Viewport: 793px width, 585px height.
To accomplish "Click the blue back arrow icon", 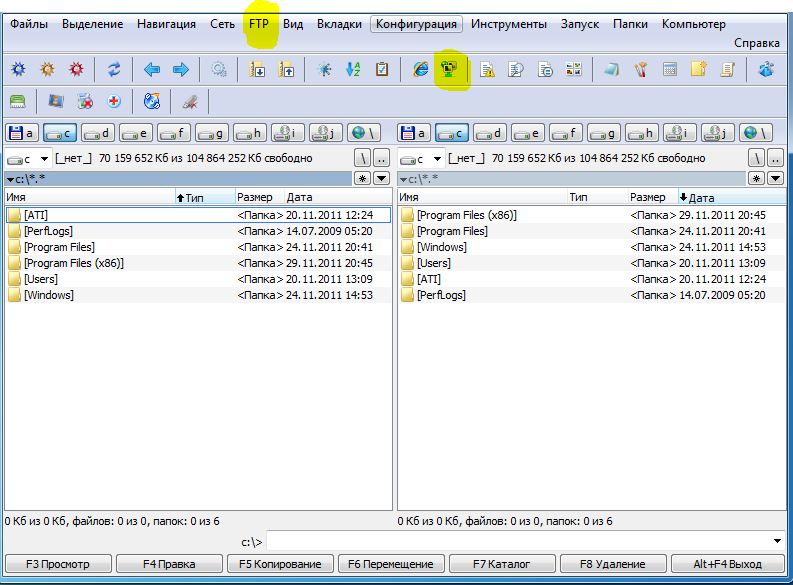I will tap(152, 69).
